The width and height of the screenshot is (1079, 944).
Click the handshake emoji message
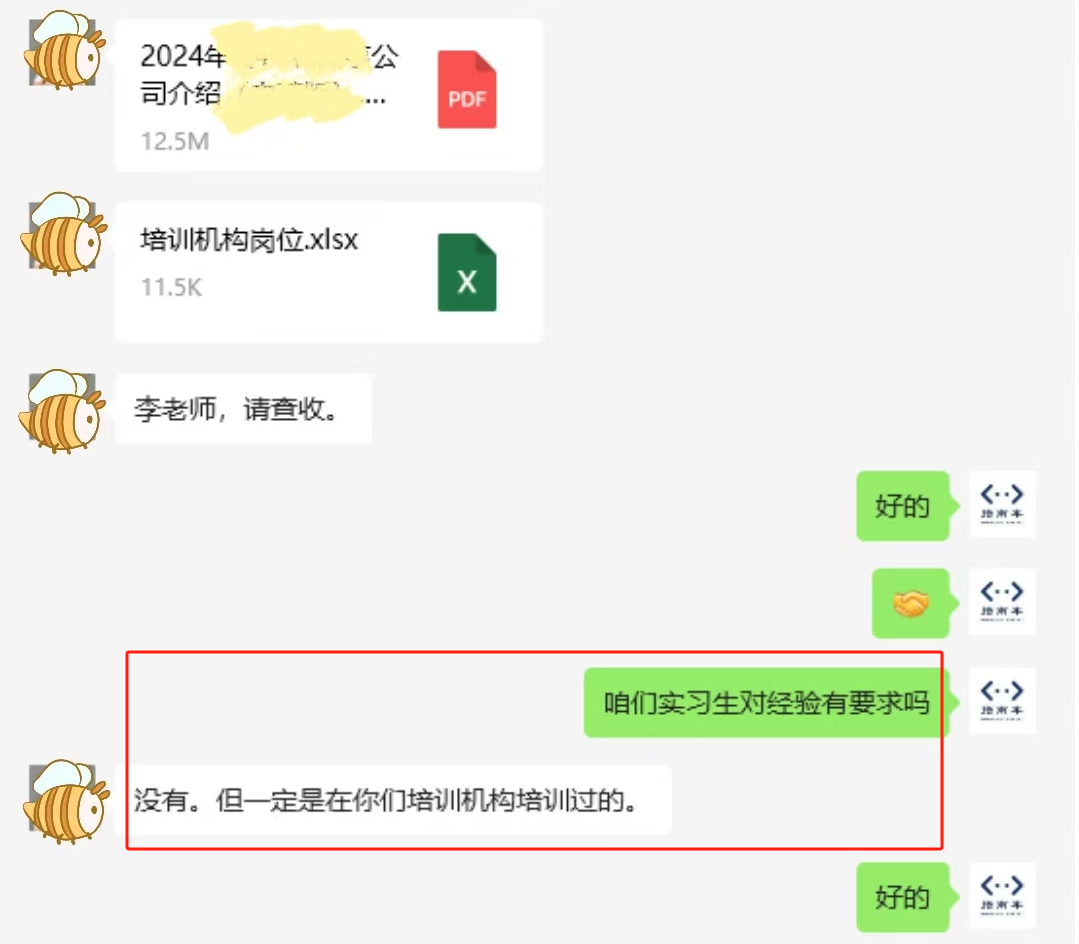(x=911, y=603)
